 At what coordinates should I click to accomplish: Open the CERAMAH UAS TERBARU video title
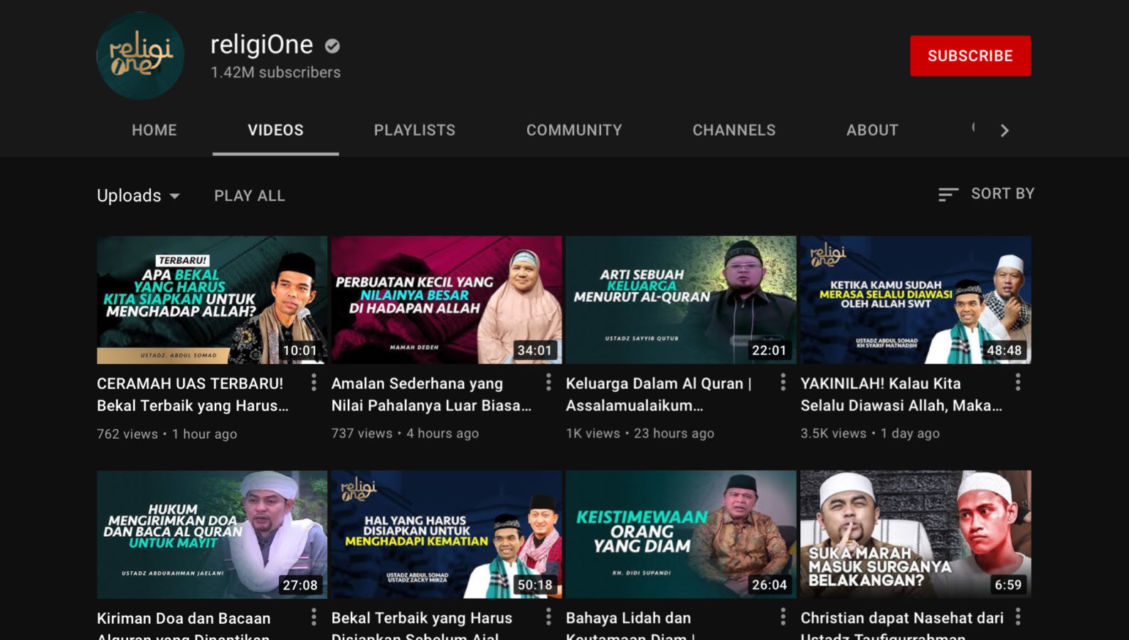(192, 395)
